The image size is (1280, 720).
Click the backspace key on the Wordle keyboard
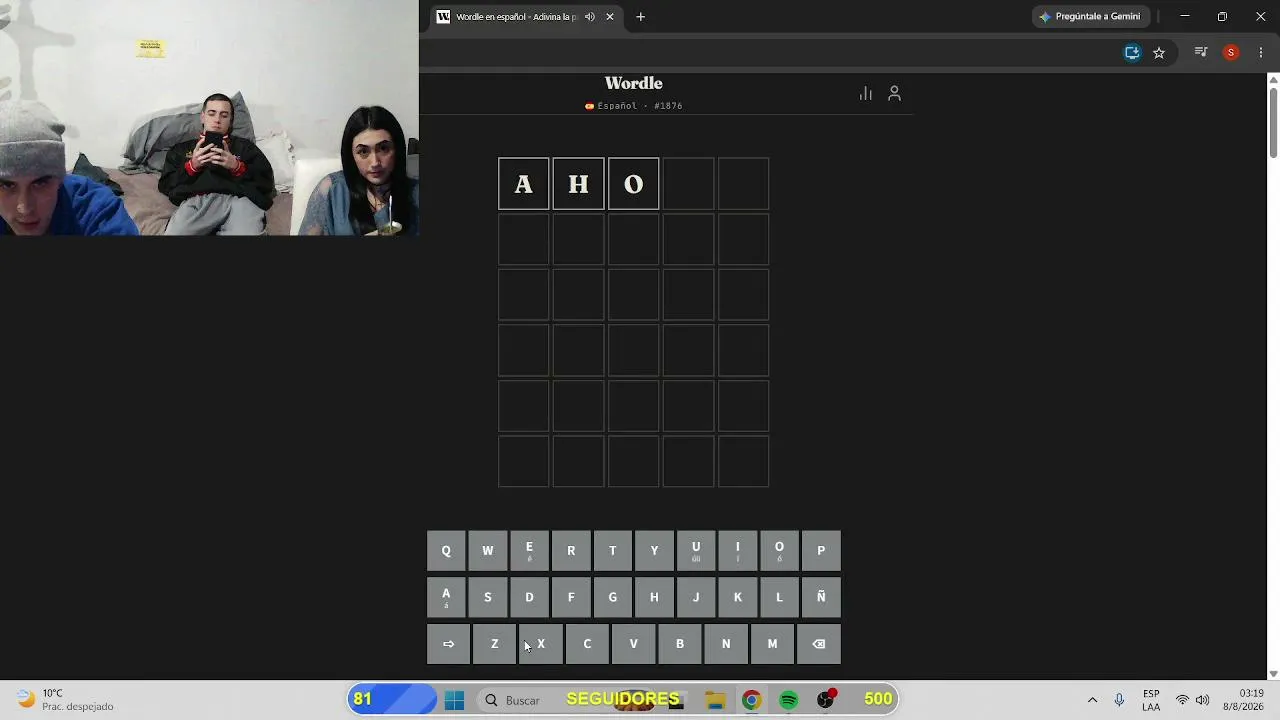(x=819, y=644)
